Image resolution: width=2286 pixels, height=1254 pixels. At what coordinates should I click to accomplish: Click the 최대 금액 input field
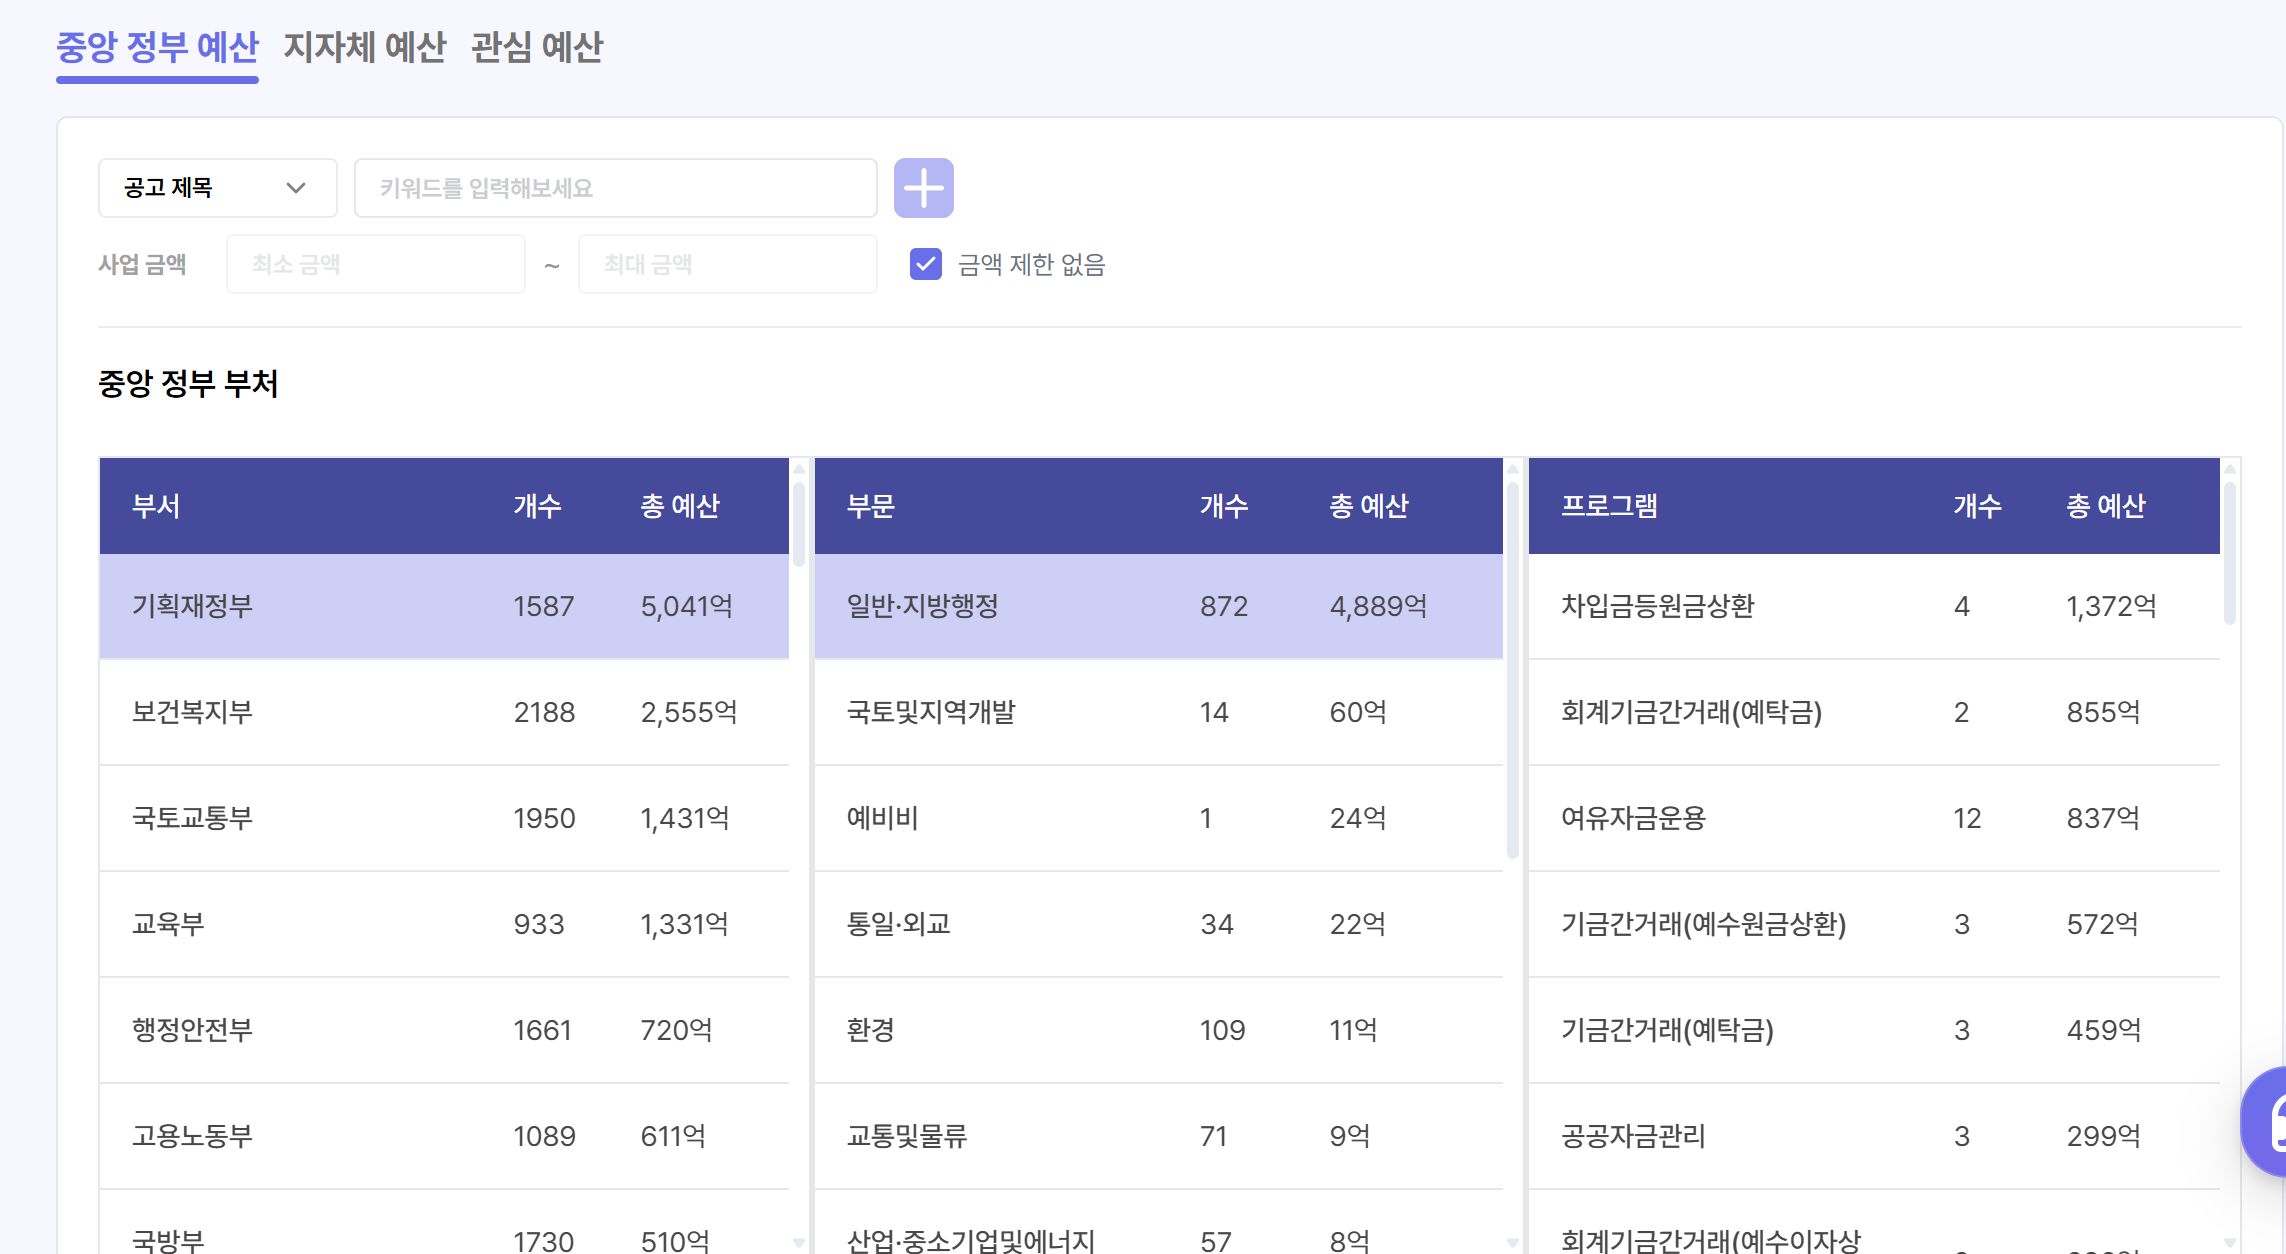click(x=727, y=264)
